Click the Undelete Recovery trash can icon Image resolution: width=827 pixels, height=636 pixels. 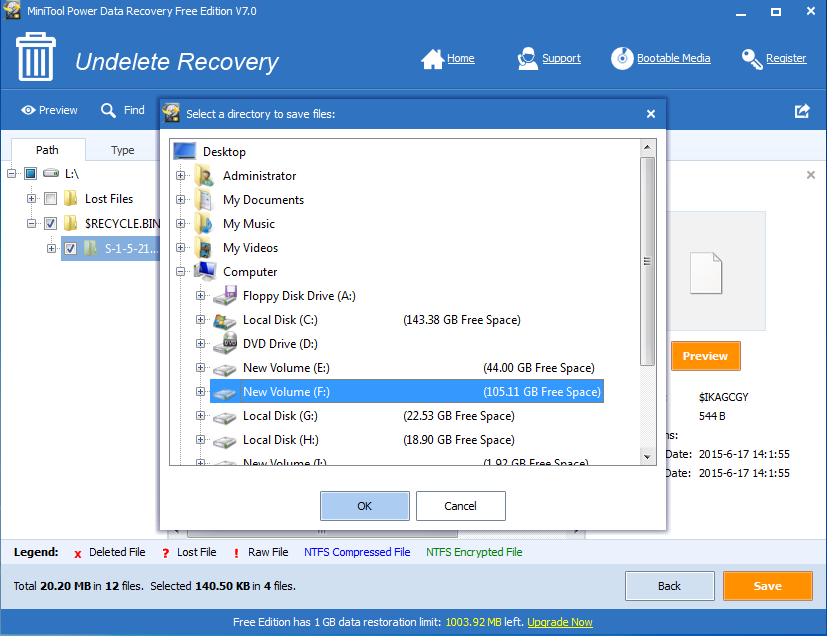click(36, 57)
